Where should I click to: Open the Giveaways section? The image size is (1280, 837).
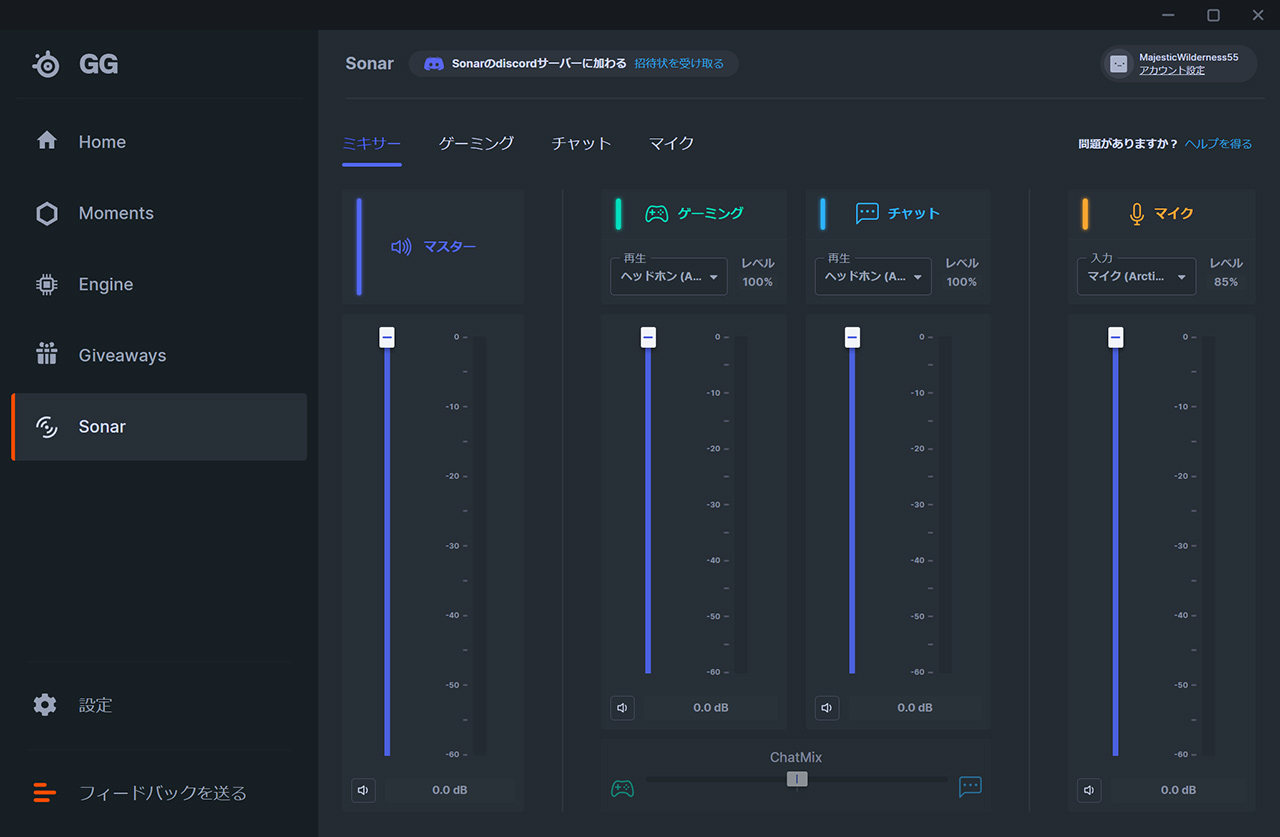coord(122,355)
